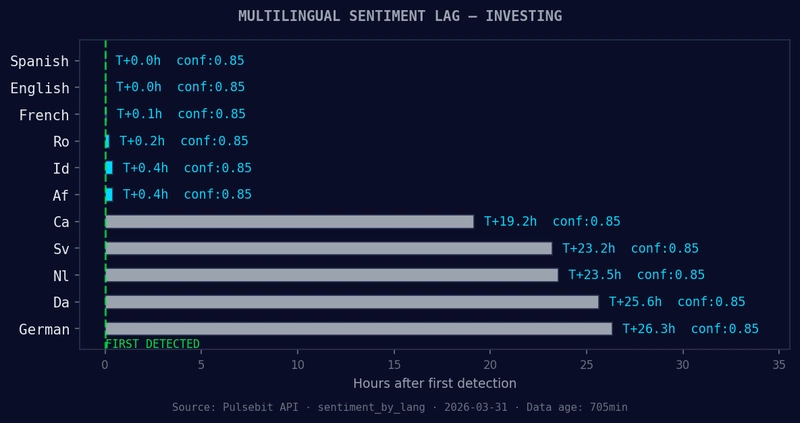This screenshot has width=800, height=423.
Task: Click the x-axis tick labeled 15
Action: (394, 365)
